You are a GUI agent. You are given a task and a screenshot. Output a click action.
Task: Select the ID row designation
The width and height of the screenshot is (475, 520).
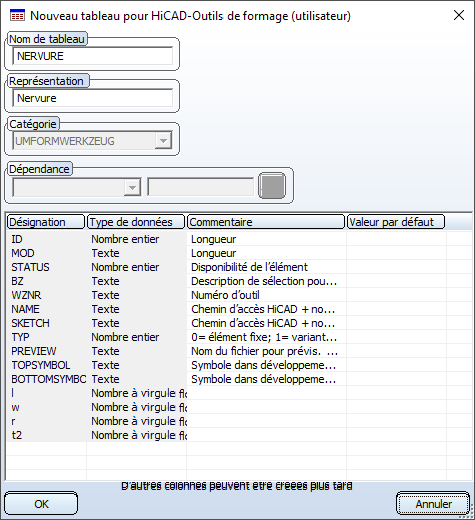[17, 239]
